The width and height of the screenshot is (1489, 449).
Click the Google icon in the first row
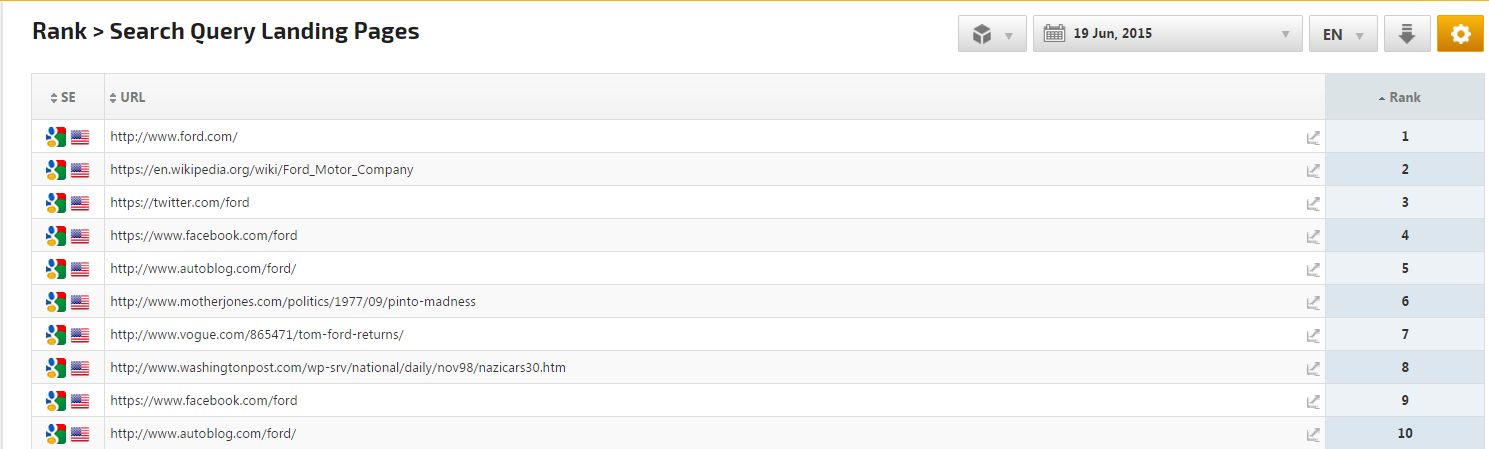click(x=56, y=137)
